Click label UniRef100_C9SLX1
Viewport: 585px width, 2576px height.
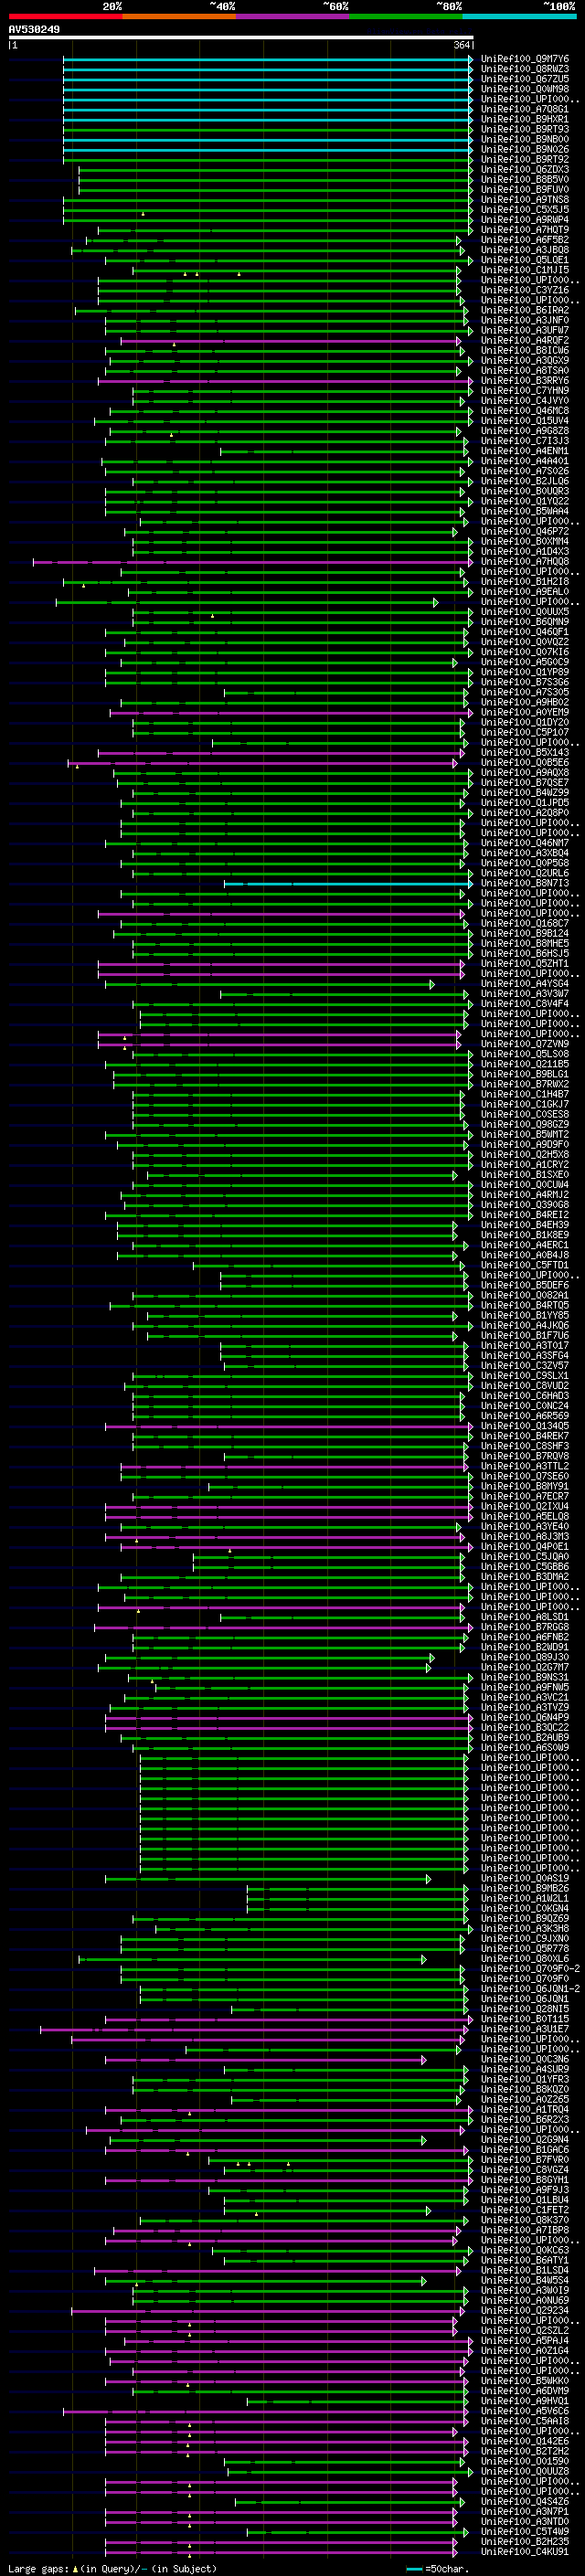525,1375
